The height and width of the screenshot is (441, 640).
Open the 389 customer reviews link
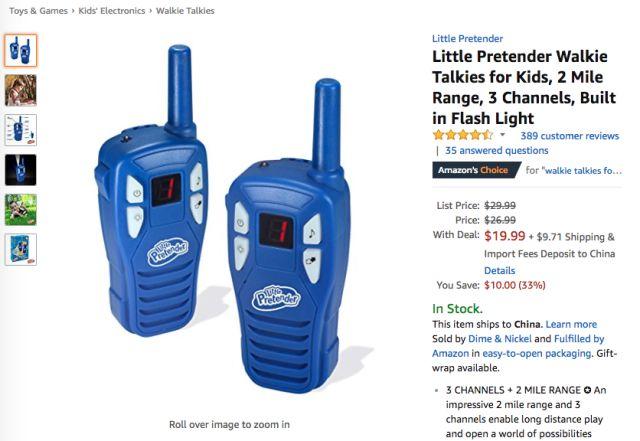(569, 136)
